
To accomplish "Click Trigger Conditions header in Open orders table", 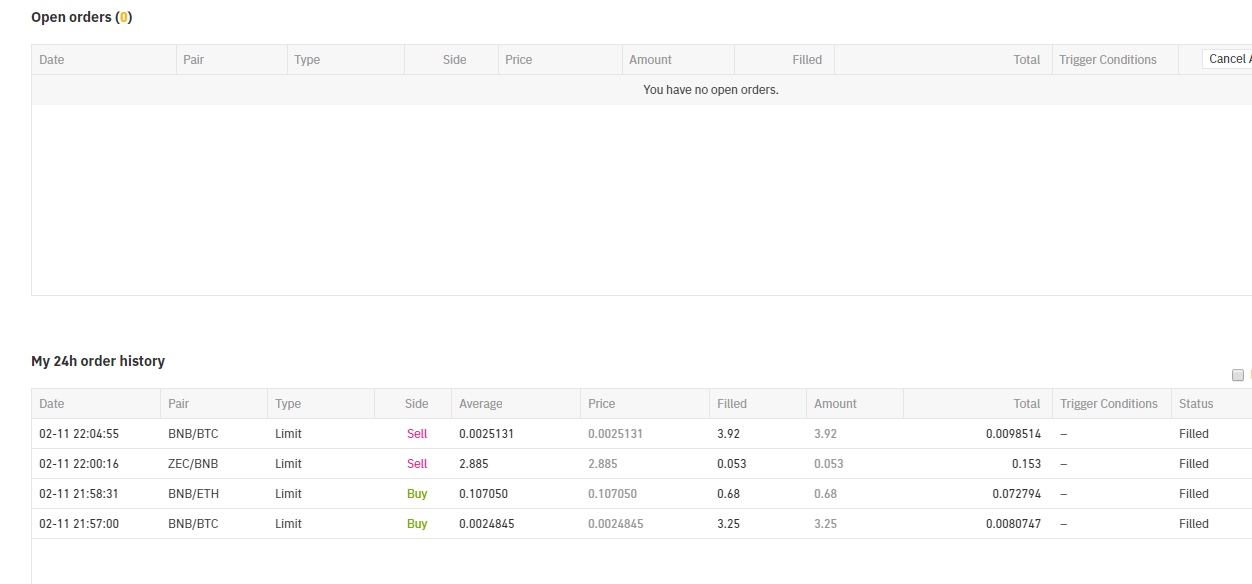I will click(1107, 60).
